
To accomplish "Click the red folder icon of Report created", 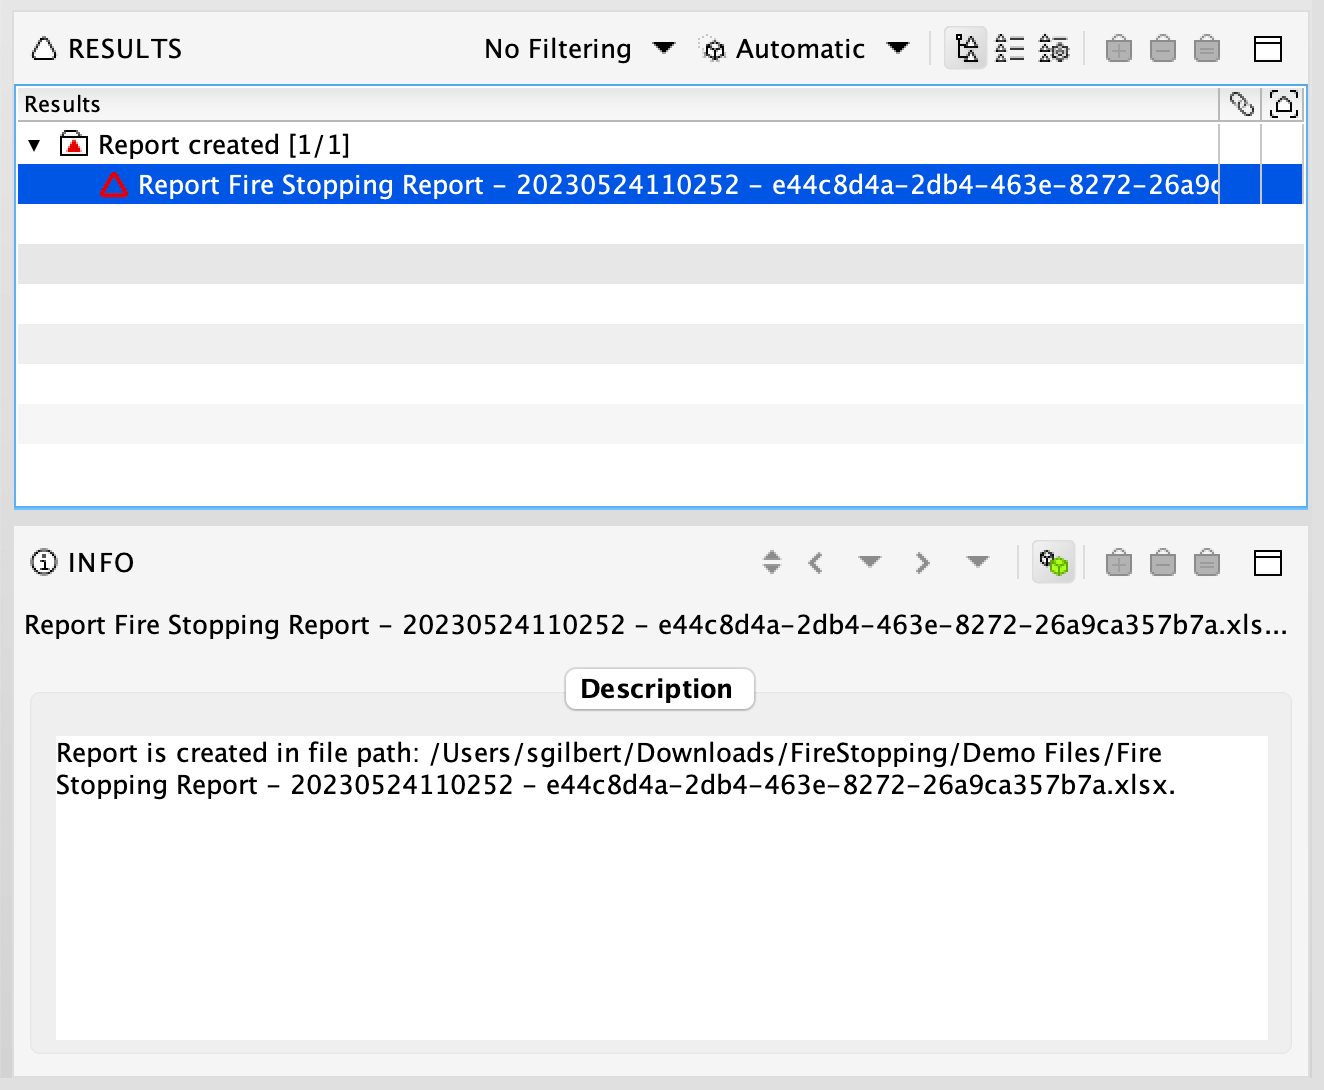I will 74,145.
